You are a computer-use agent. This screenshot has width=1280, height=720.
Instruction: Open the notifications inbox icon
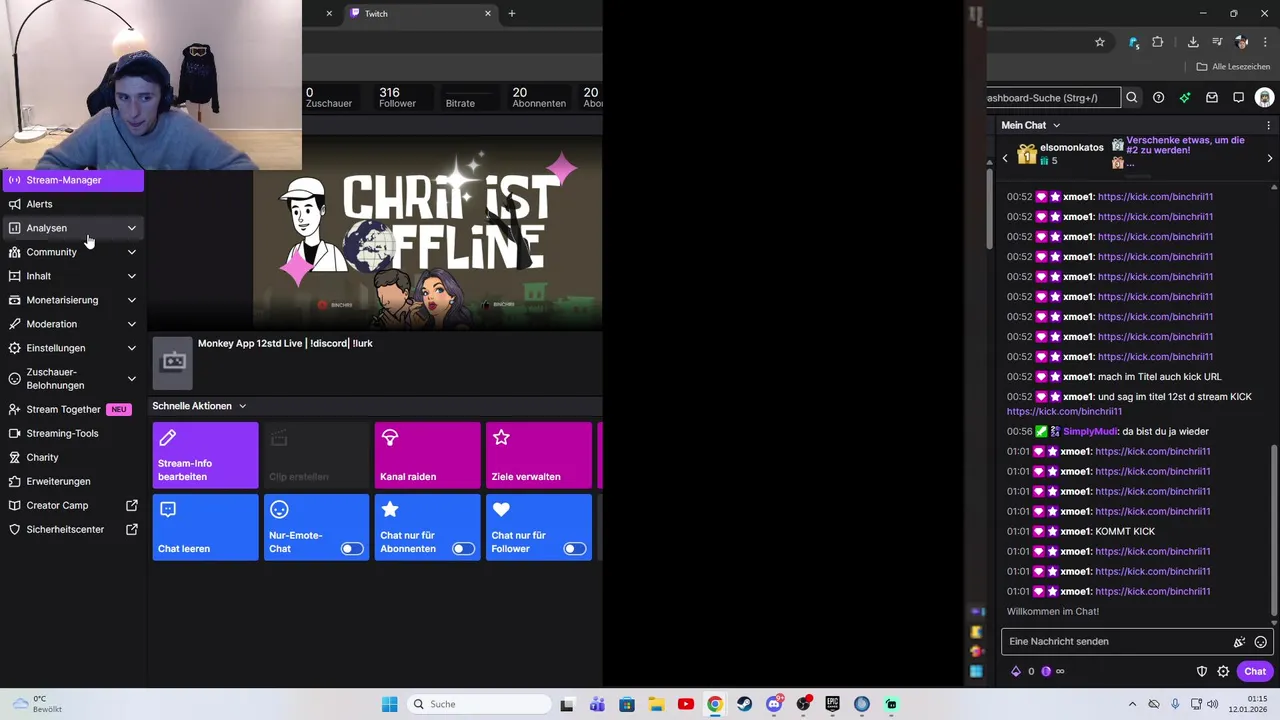(1212, 98)
